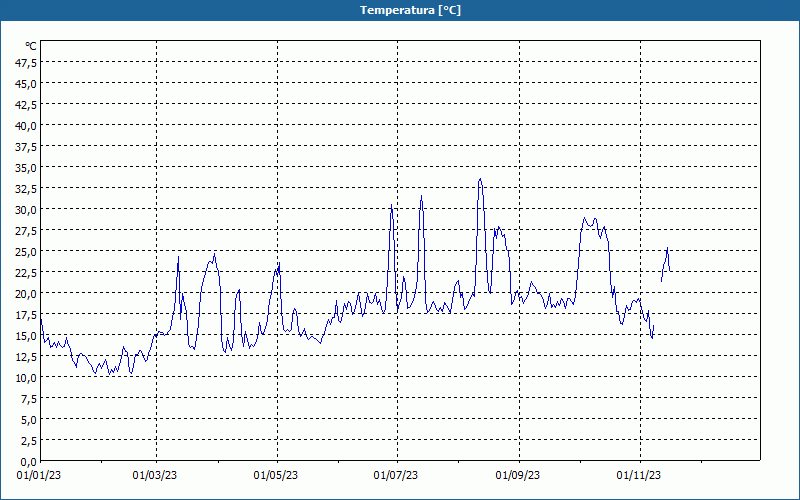Click the 15,0 y-axis label
This screenshot has width=800, height=500.
click(27, 336)
